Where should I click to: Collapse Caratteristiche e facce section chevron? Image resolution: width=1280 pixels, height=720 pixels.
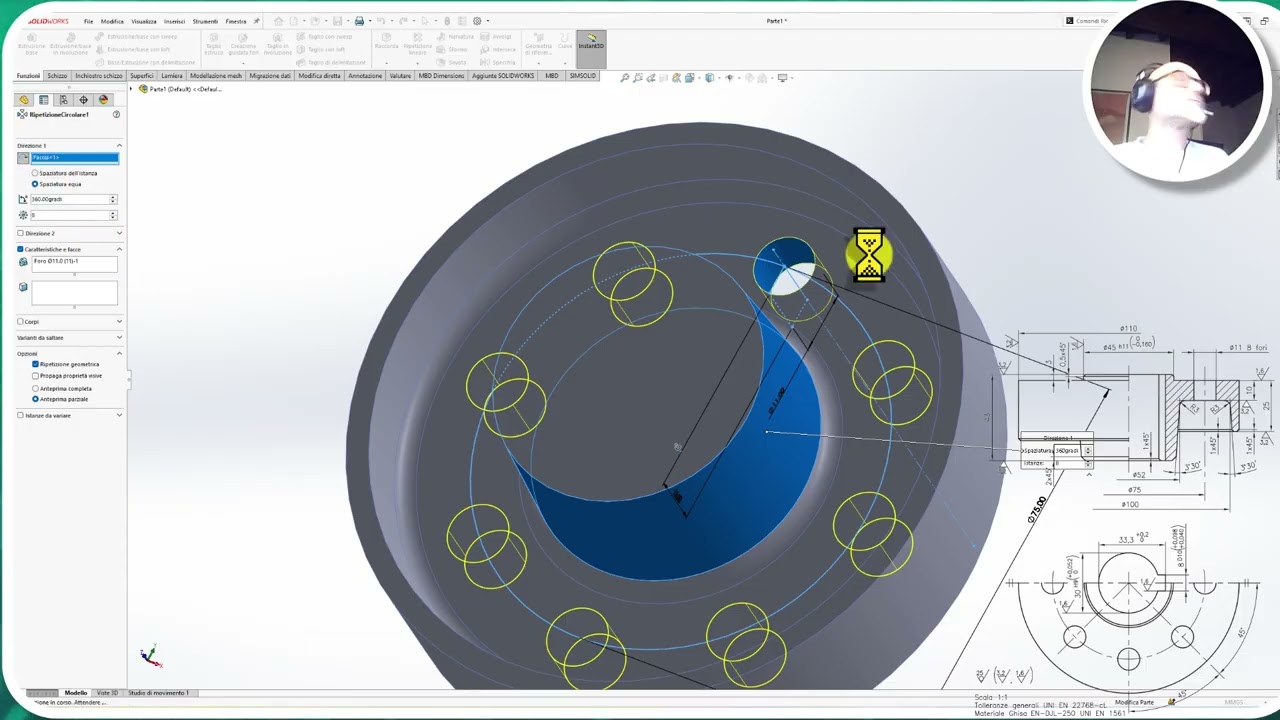click(x=119, y=249)
